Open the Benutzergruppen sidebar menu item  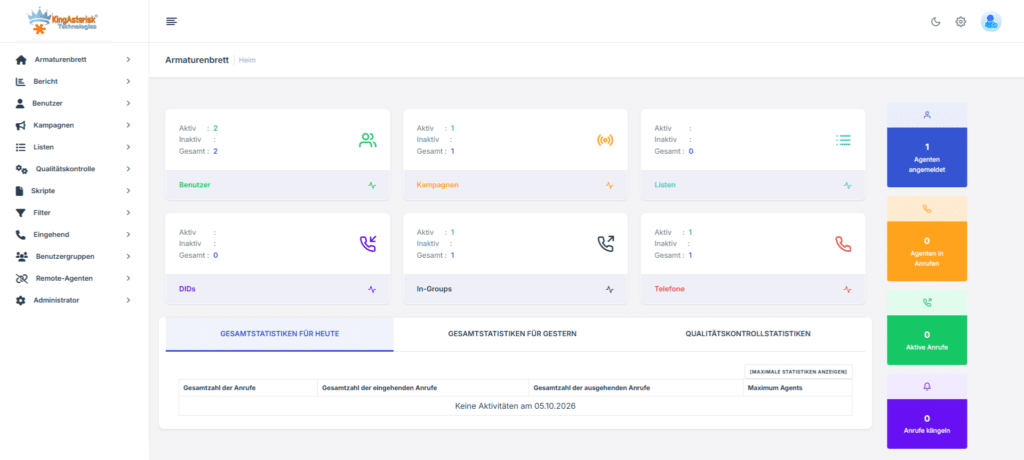pos(74,256)
